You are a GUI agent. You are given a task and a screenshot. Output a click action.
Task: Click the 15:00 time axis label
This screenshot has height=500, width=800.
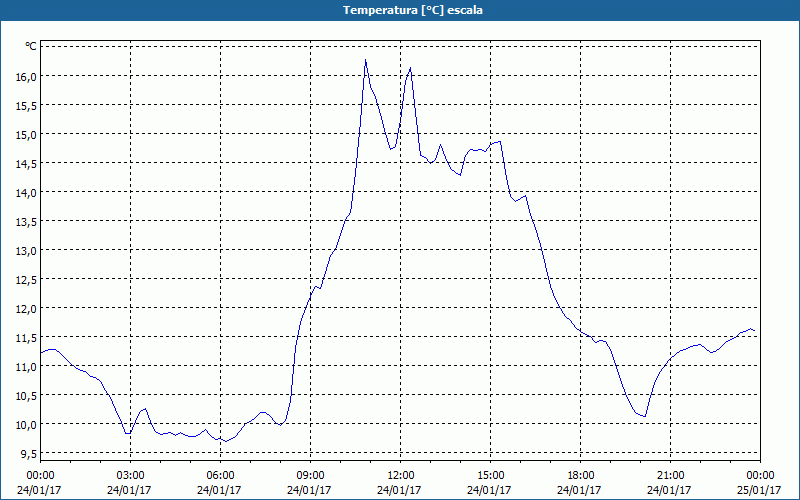[490, 476]
